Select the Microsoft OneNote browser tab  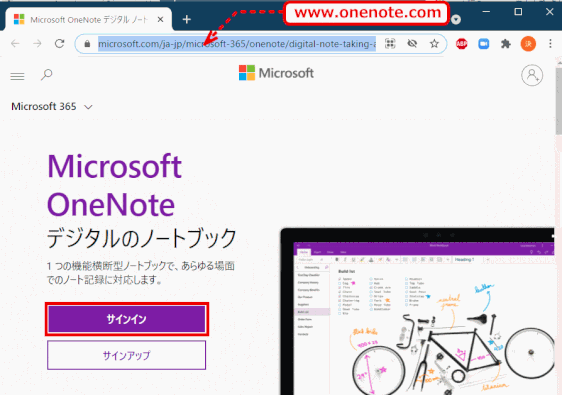click(89, 19)
